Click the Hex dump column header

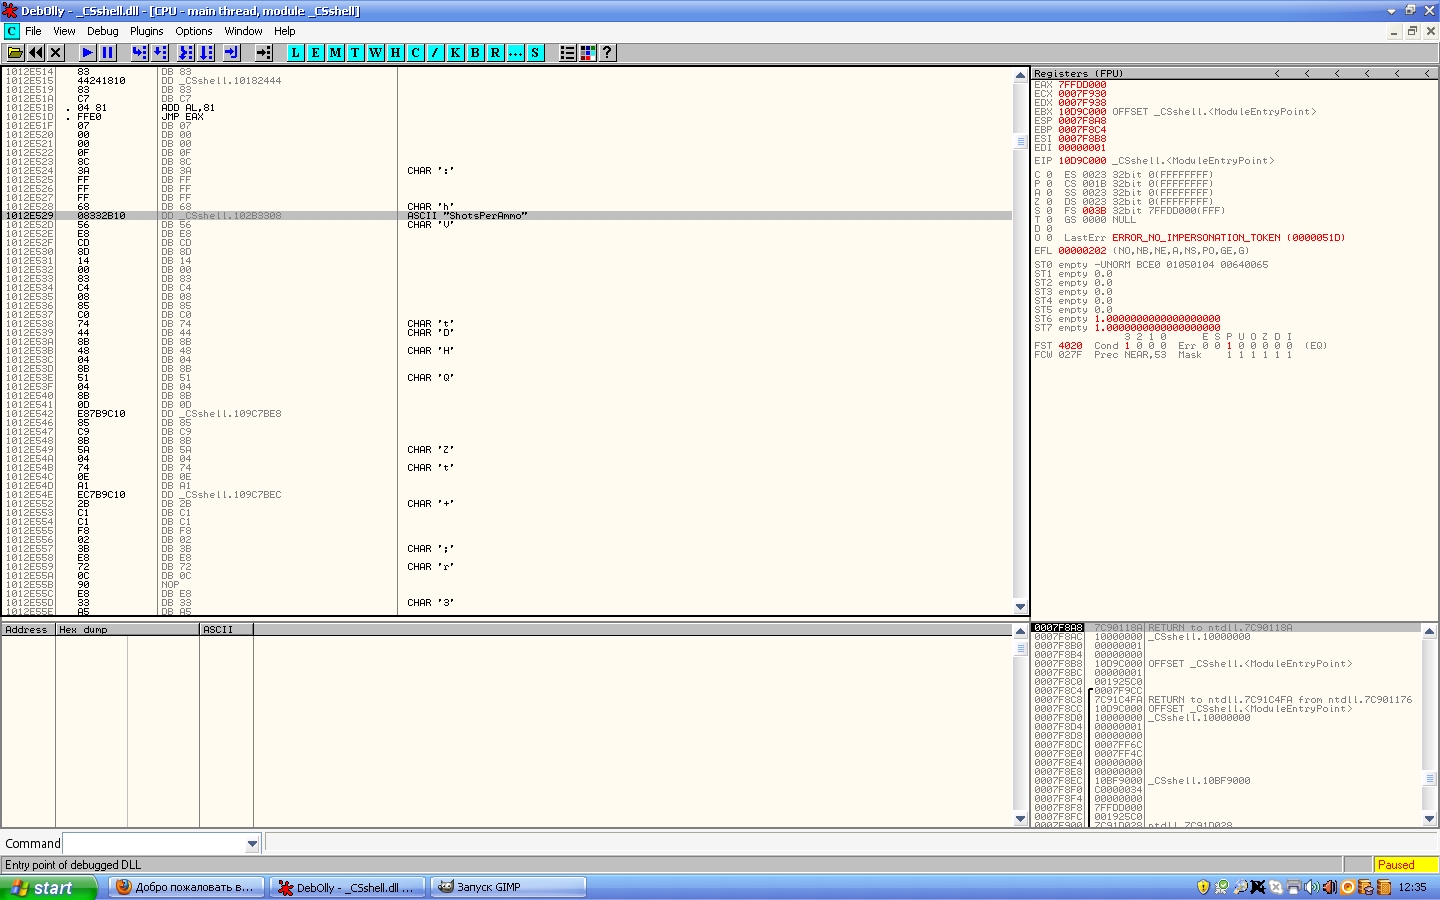(127, 630)
